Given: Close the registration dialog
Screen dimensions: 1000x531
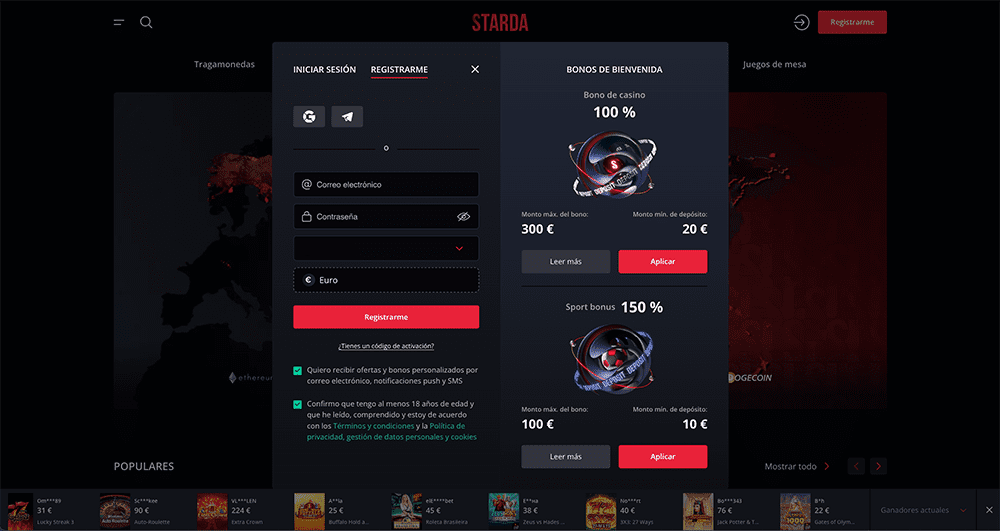Looking at the screenshot, I should (x=475, y=69).
